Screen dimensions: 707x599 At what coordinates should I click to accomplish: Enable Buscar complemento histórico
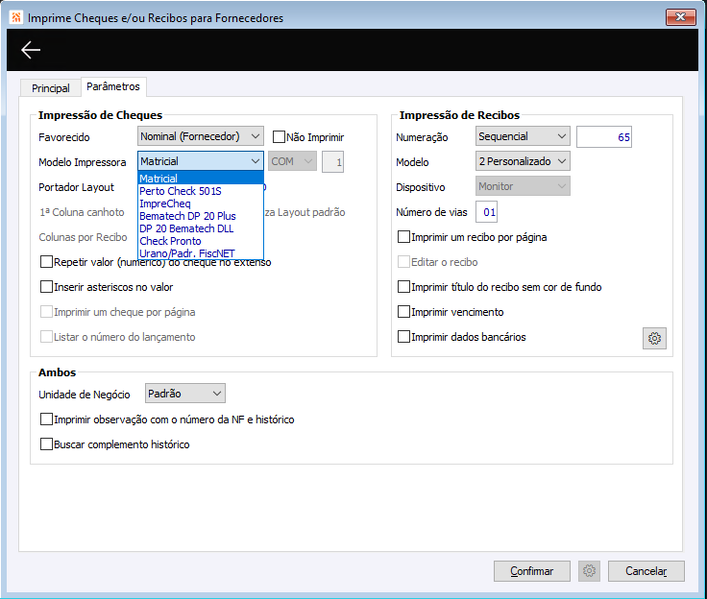tap(46, 444)
